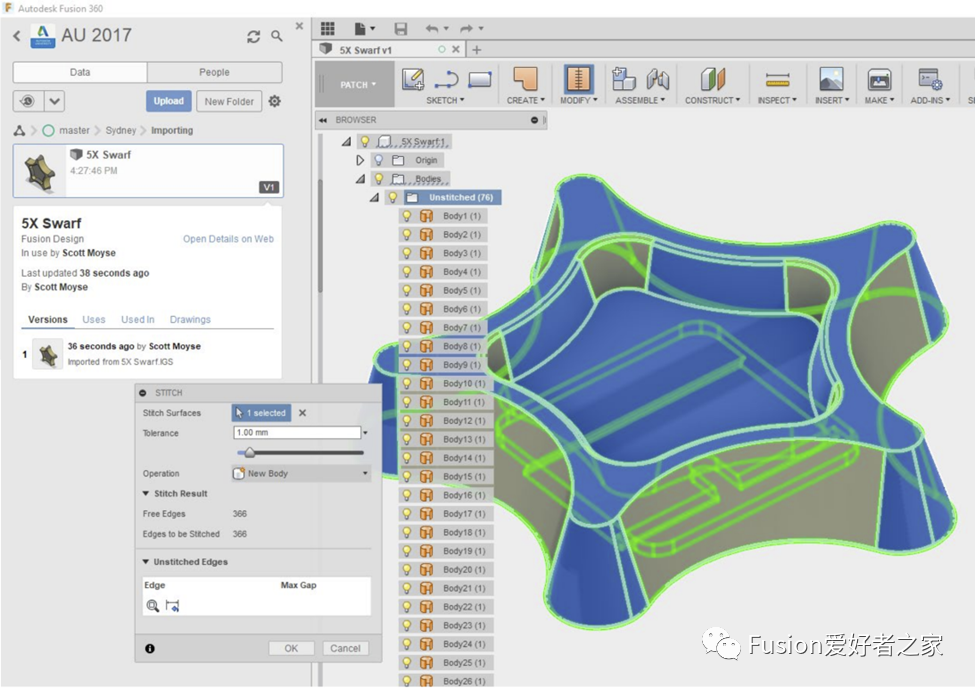Open the Drawings tab in details

coord(190,320)
